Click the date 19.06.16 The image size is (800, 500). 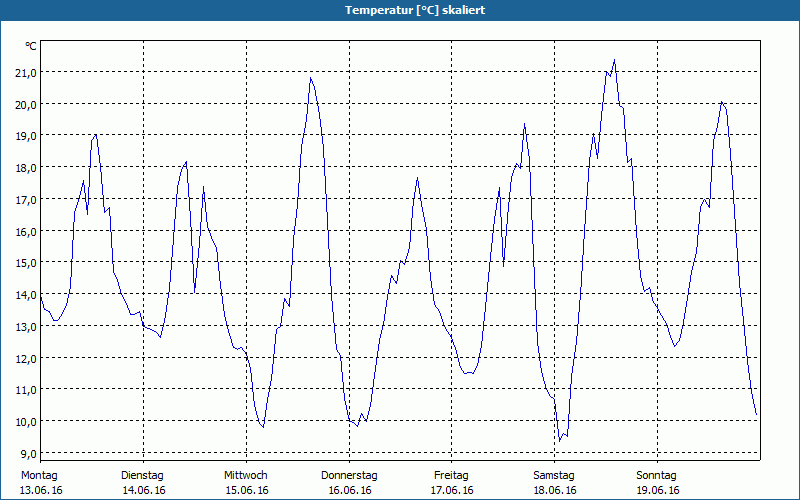tap(658, 490)
